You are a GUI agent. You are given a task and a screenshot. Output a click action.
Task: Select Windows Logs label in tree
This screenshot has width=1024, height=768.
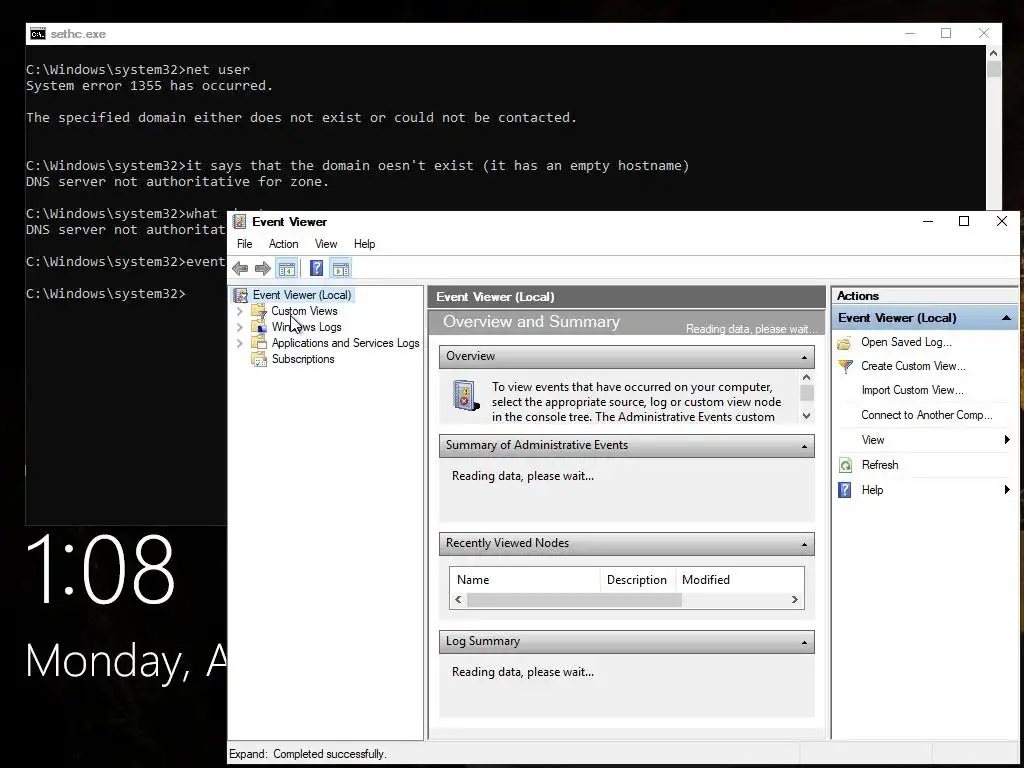pos(306,327)
